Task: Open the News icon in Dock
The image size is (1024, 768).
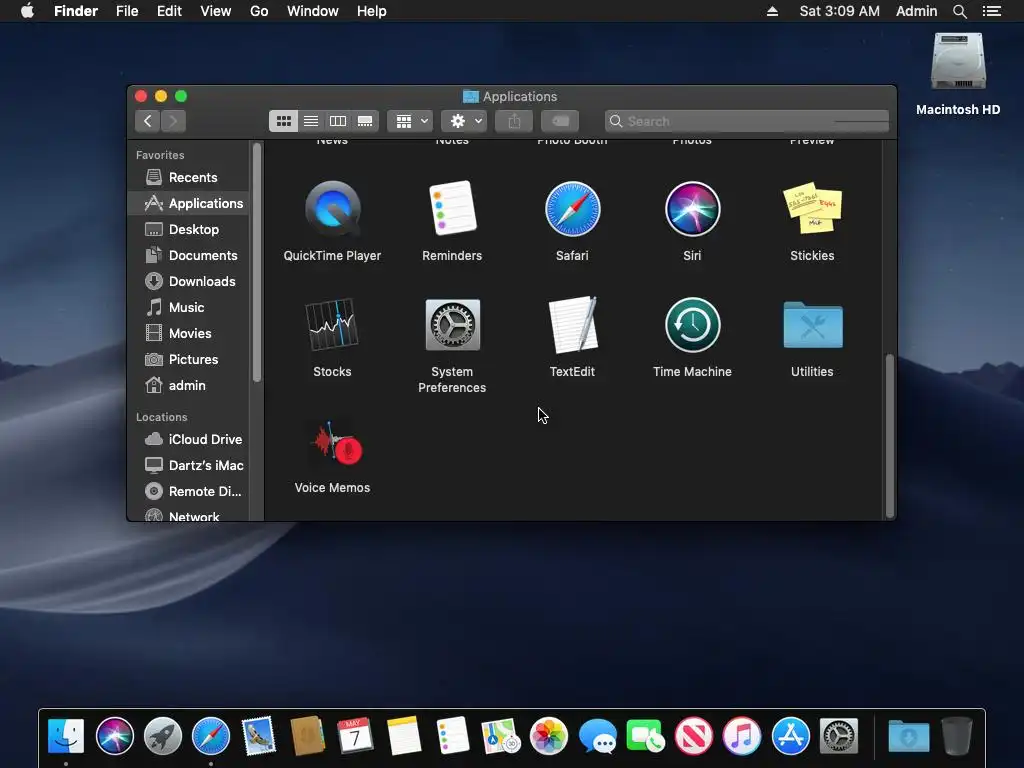Action: coord(694,736)
